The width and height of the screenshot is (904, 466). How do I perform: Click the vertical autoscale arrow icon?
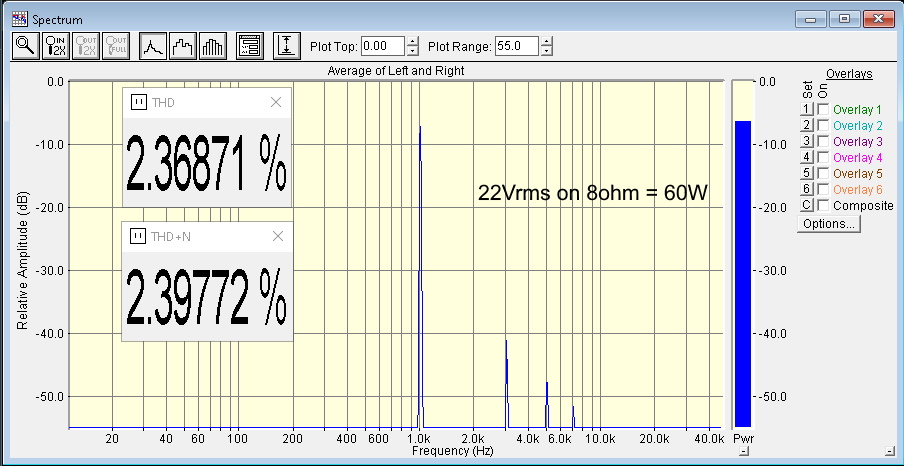pyautogui.click(x=287, y=46)
